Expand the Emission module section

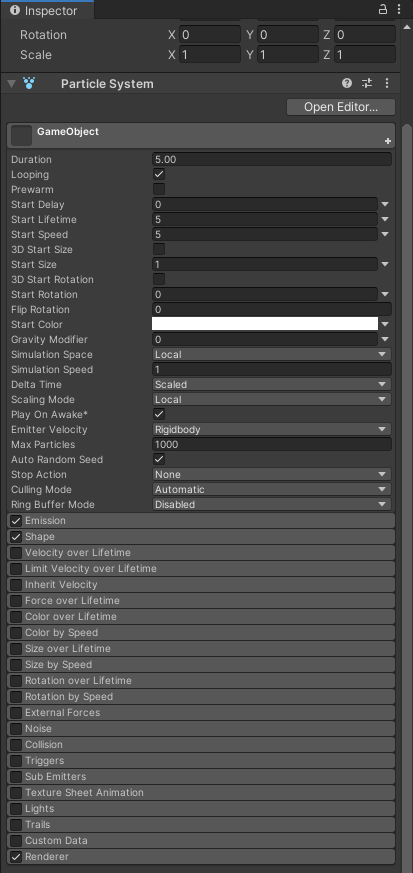[x=201, y=521]
